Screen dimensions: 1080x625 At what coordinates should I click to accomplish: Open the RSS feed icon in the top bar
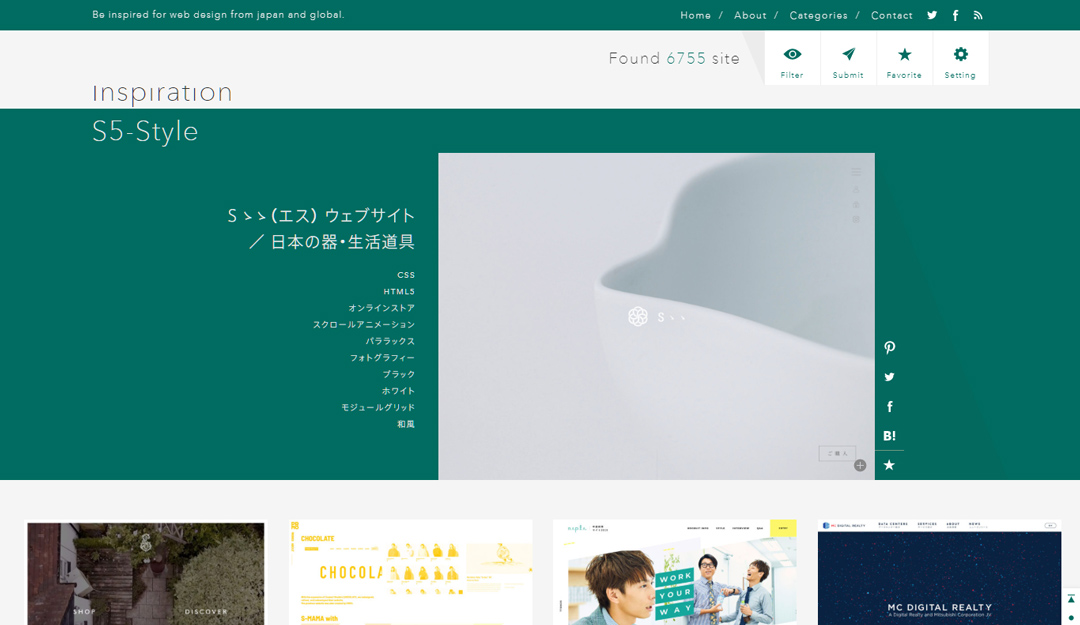977,15
